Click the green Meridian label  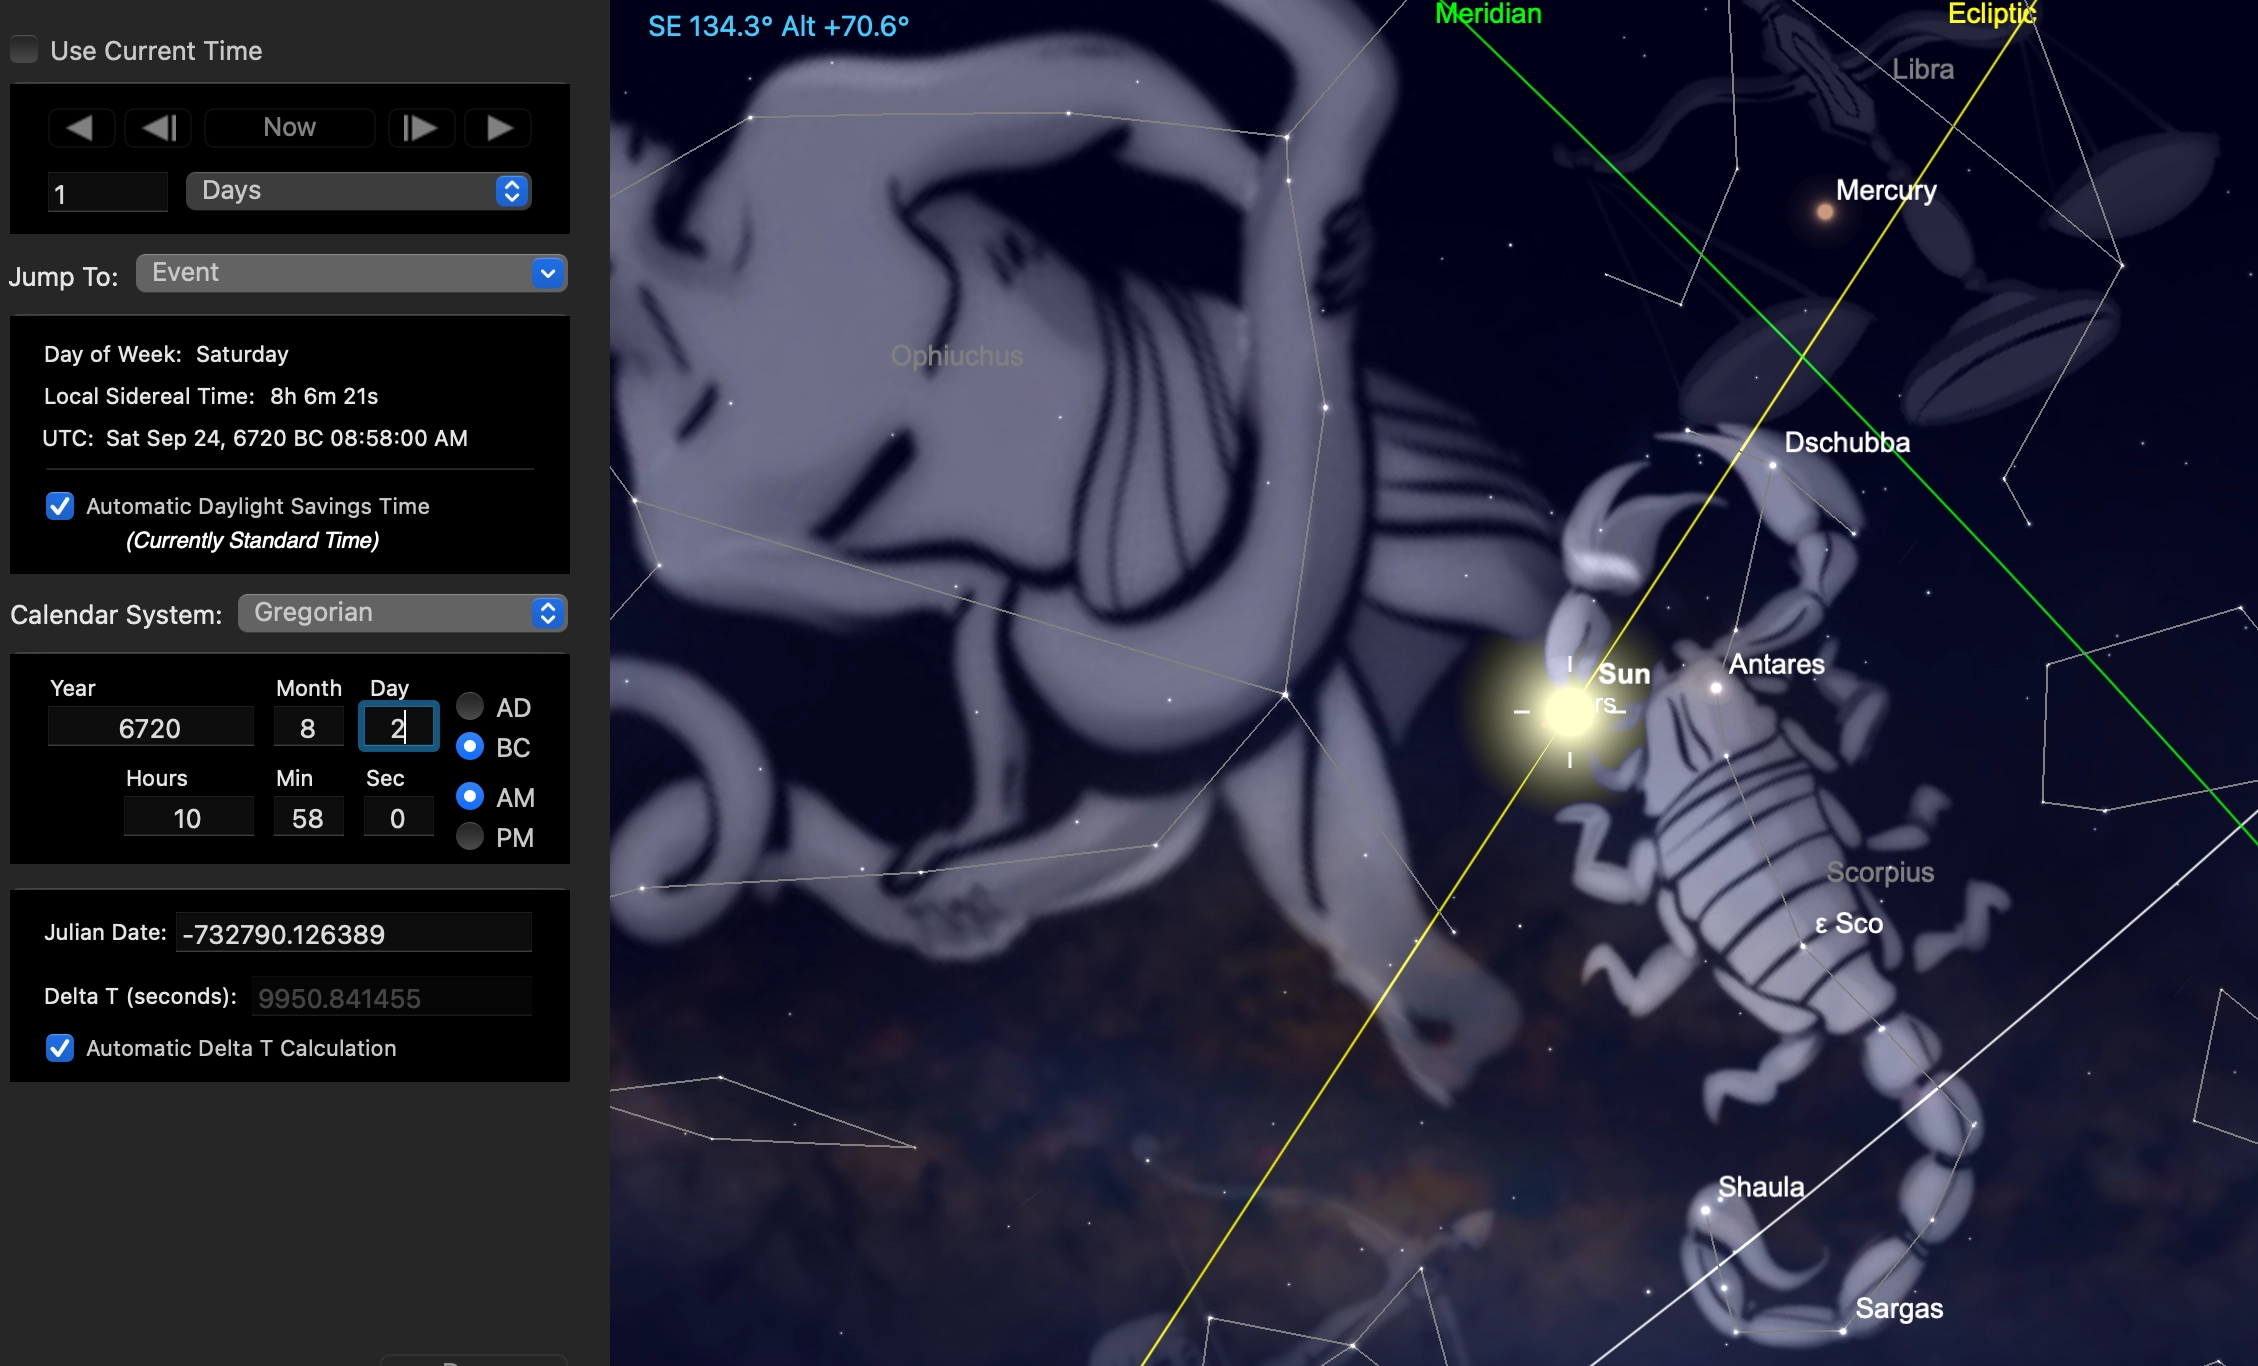click(x=1489, y=14)
